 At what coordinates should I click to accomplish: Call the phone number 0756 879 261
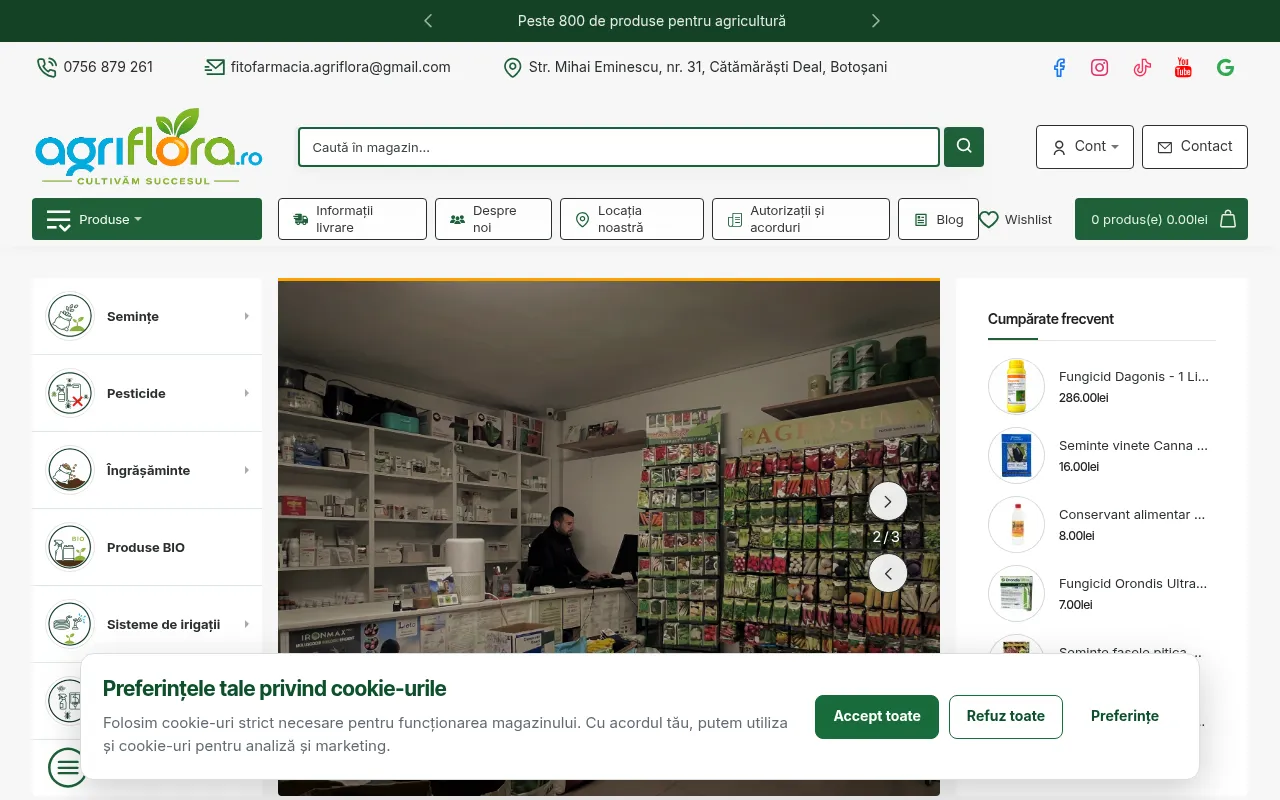pyautogui.click(x=95, y=67)
